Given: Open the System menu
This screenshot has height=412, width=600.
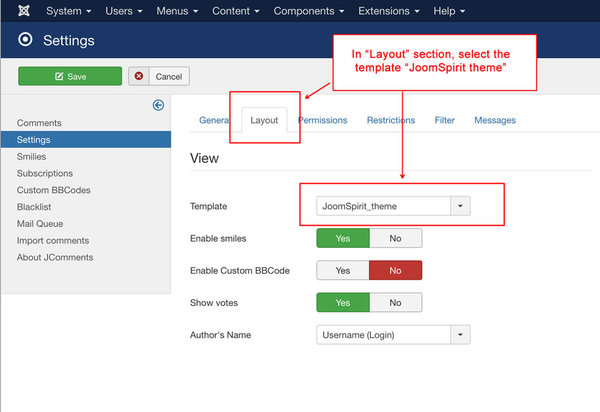Looking at the screenshot, I should point(68,11).
